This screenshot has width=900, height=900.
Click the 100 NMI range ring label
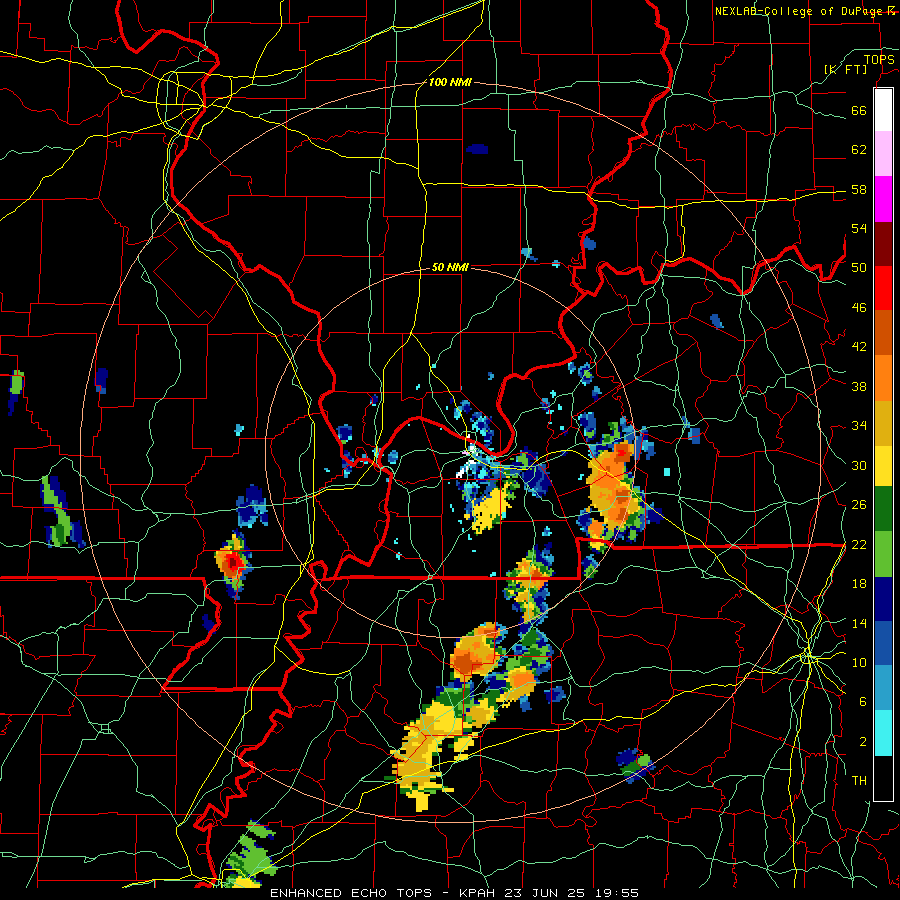(450, 82)
